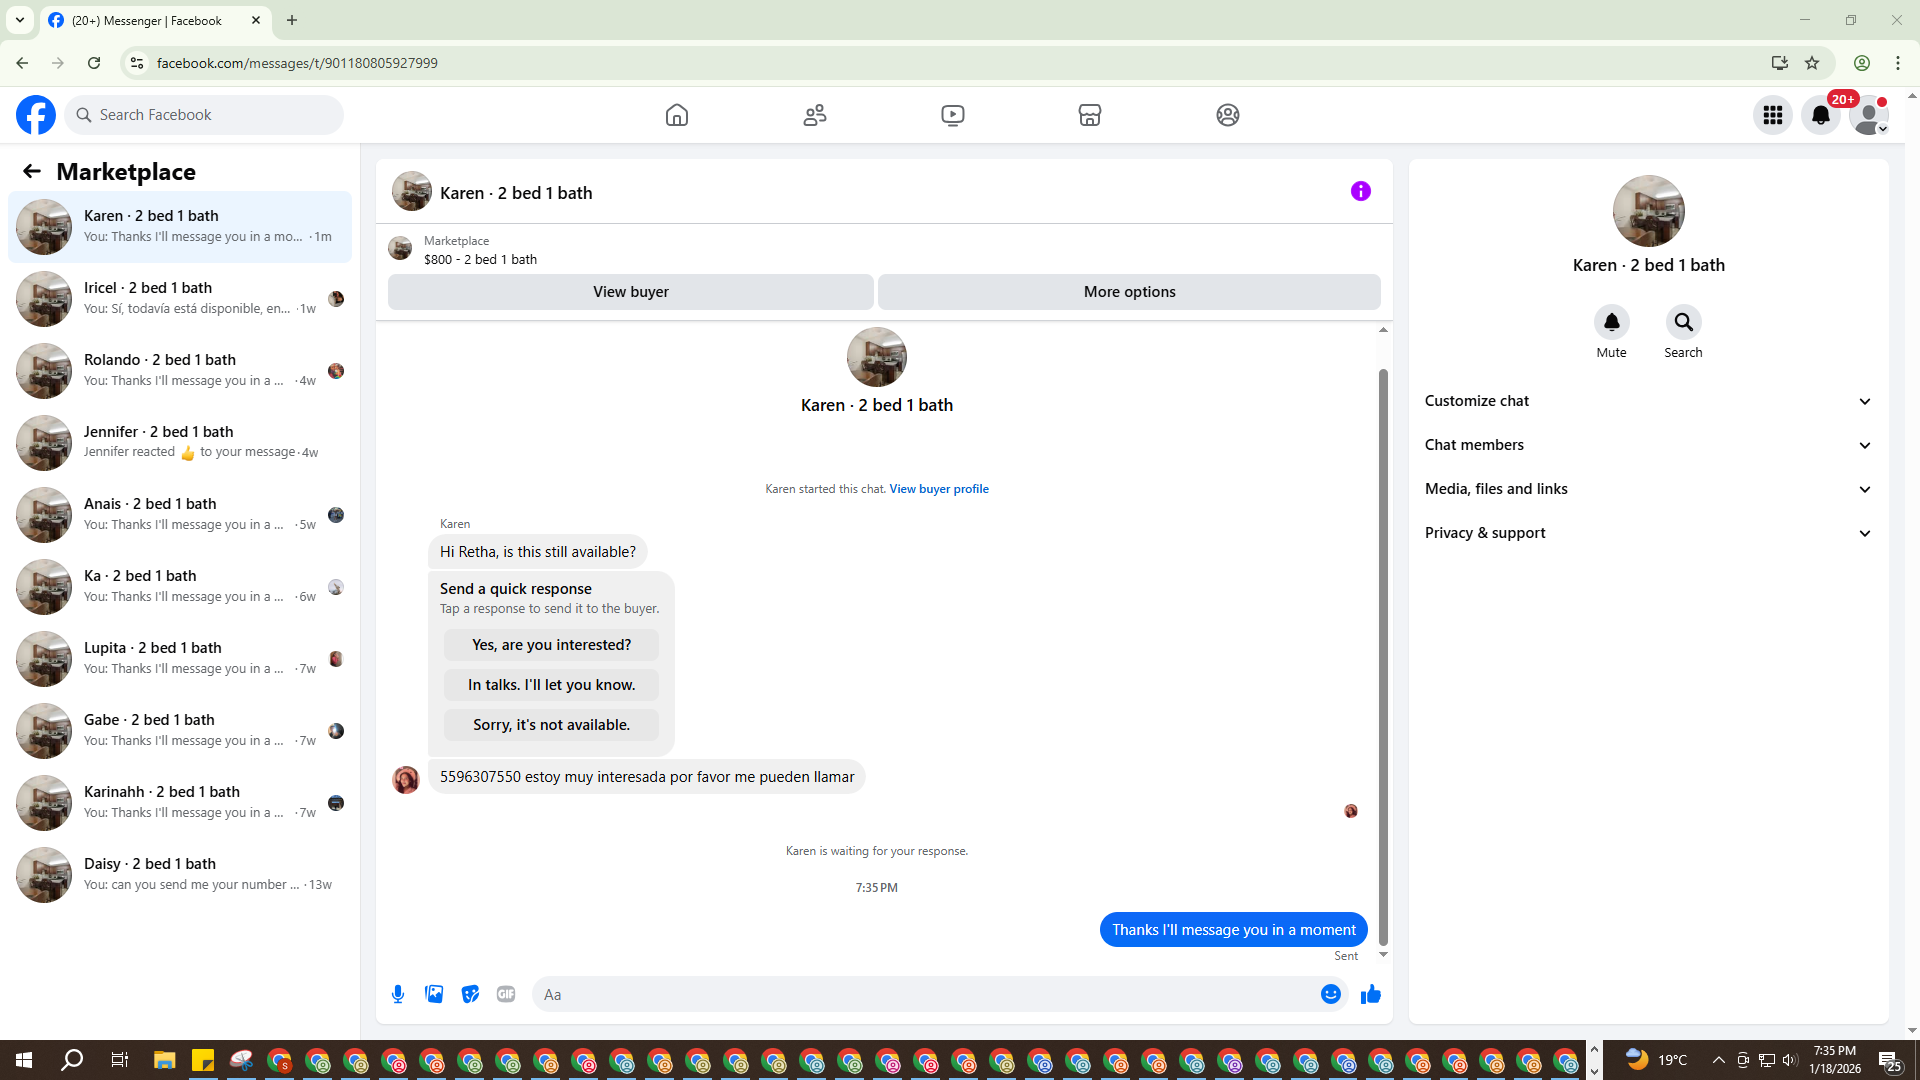Open the Facebook apps menu grid
This screenshot has width=1920, height=1080.
pyautogui.click(x=1773, y=115)
